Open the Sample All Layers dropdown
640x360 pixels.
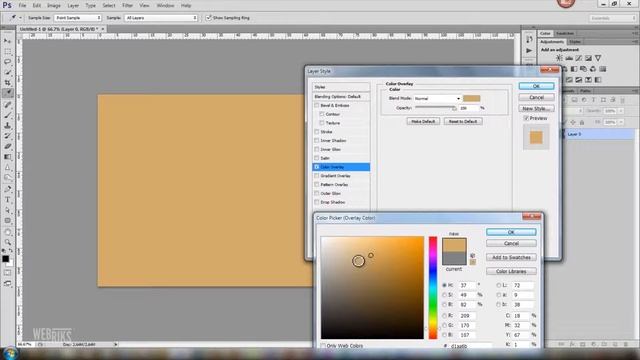[161, 18]
